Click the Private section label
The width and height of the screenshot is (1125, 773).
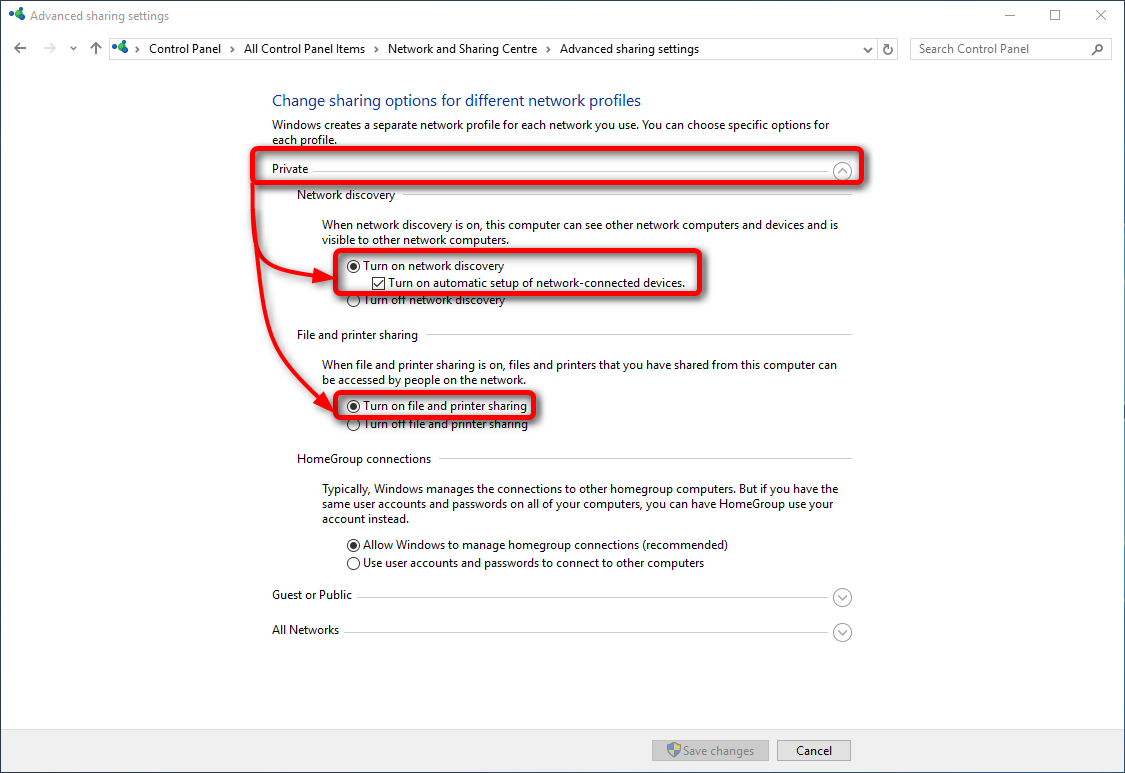[x=290, y=169]
